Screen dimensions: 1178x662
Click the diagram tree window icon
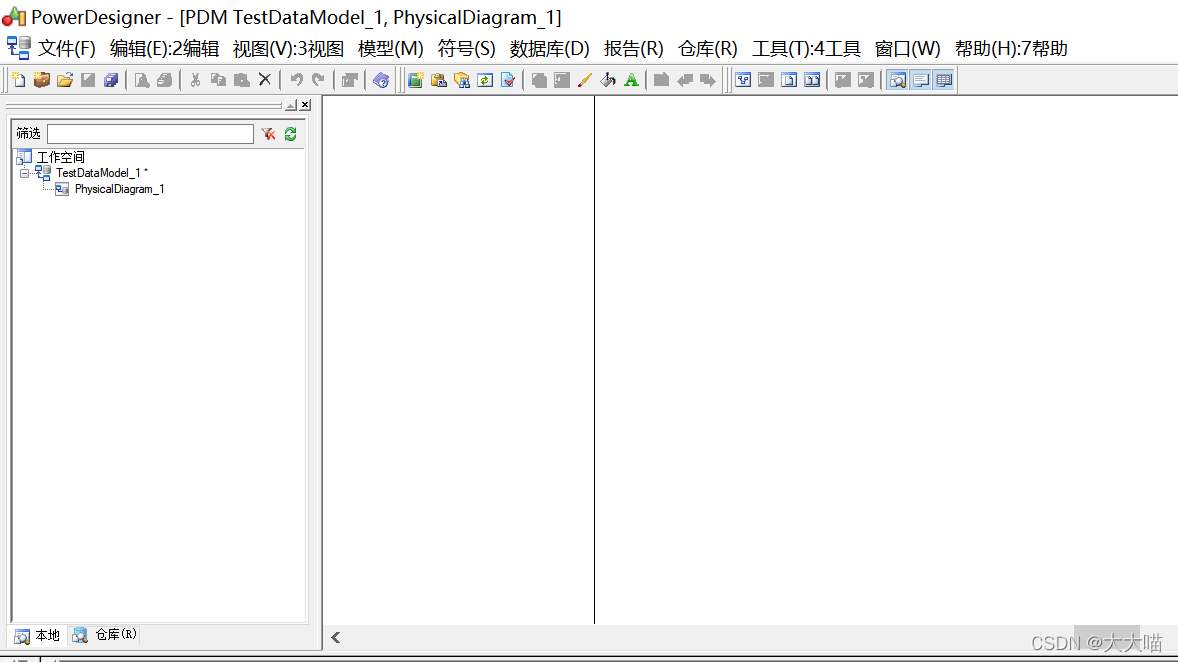click(x=743, y=80)
